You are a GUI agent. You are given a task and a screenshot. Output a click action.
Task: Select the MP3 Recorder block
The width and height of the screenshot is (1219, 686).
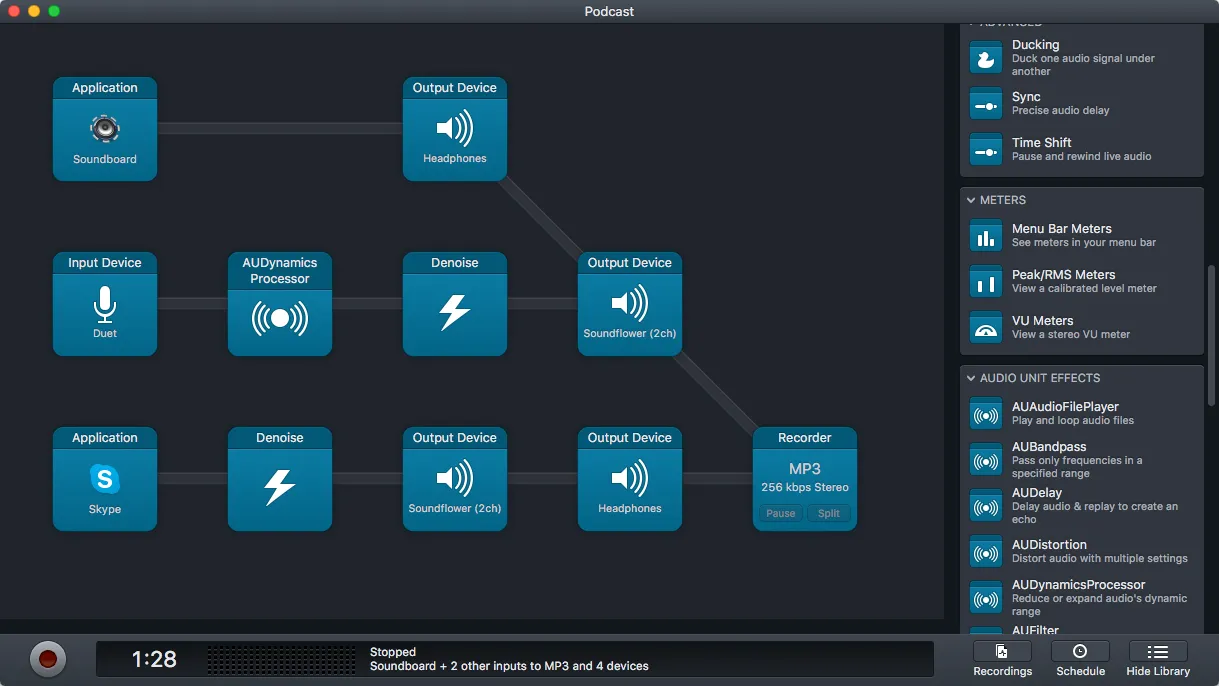pyautogui.click(x=805, y=479)
